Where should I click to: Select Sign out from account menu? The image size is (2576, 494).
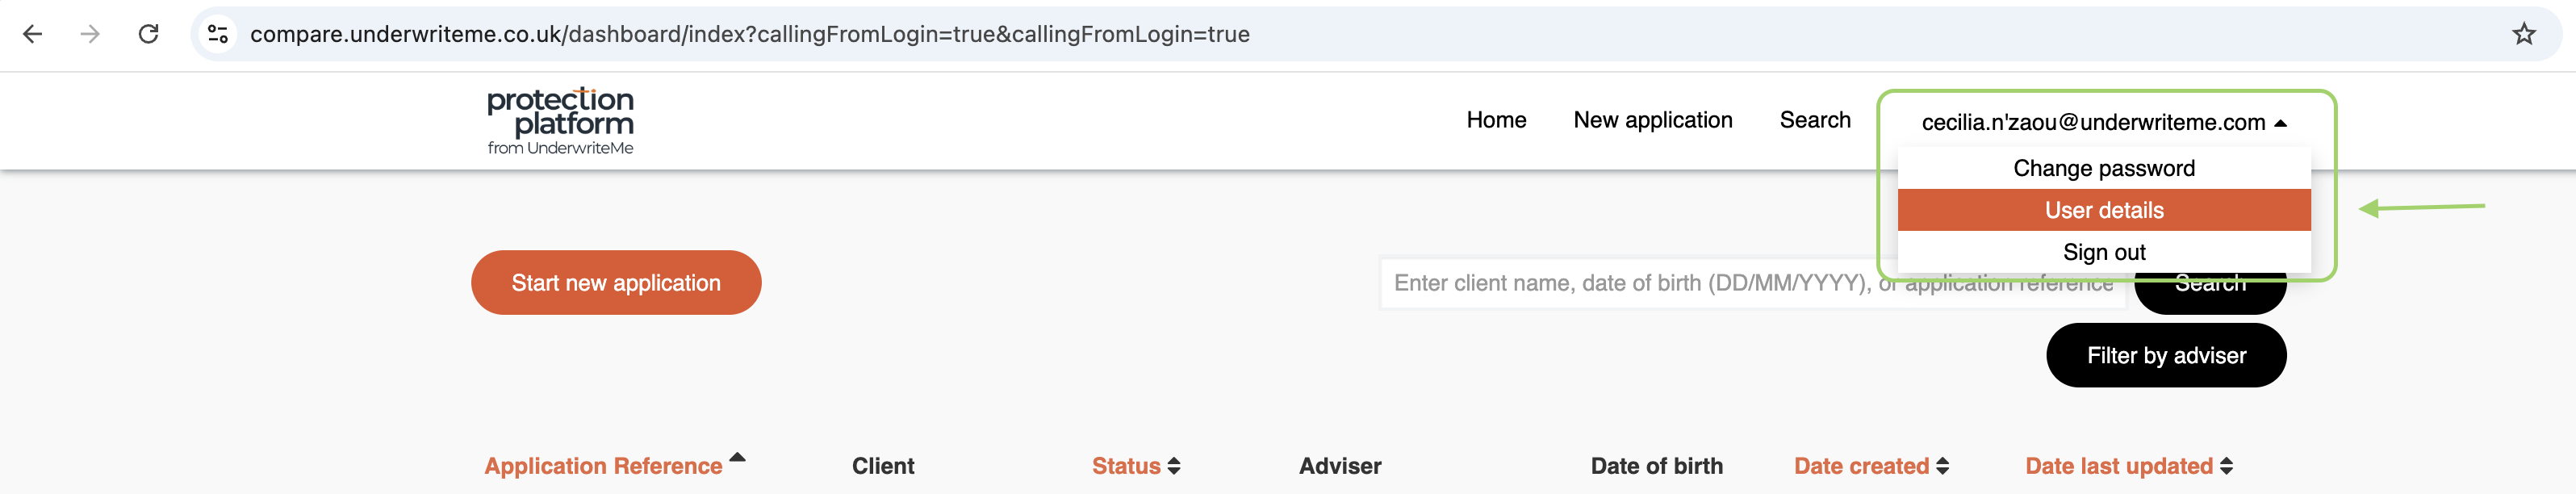tap(2104, 252)
